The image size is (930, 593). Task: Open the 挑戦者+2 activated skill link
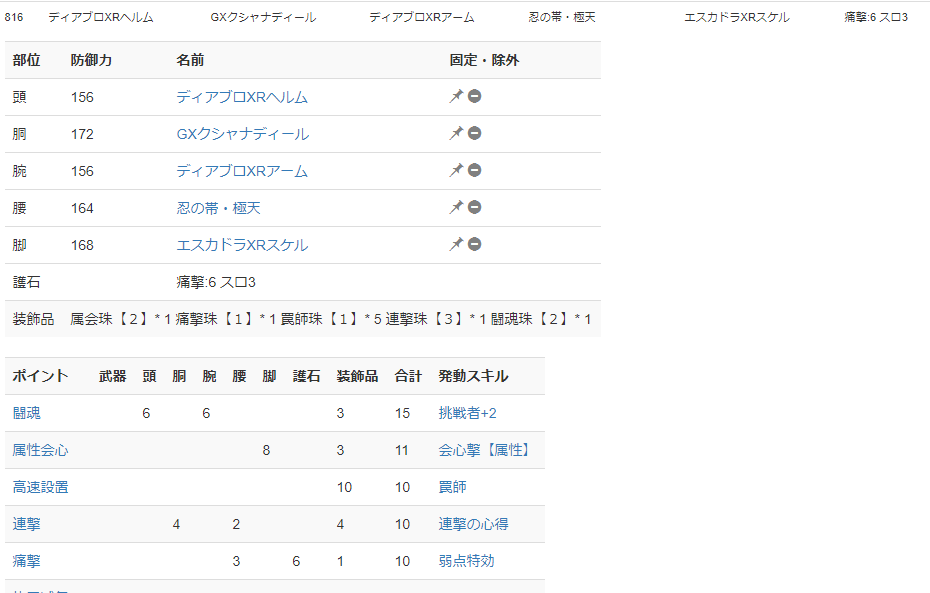(x=467, y=413)
